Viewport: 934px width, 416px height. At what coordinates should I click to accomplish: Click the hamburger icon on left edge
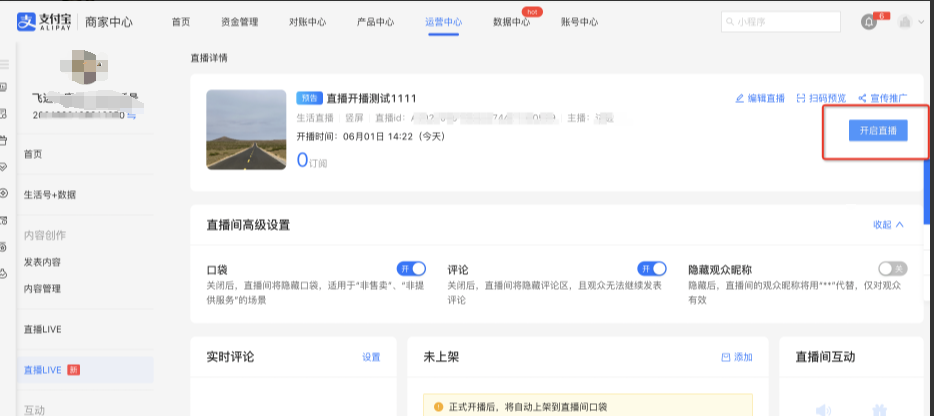4,63
